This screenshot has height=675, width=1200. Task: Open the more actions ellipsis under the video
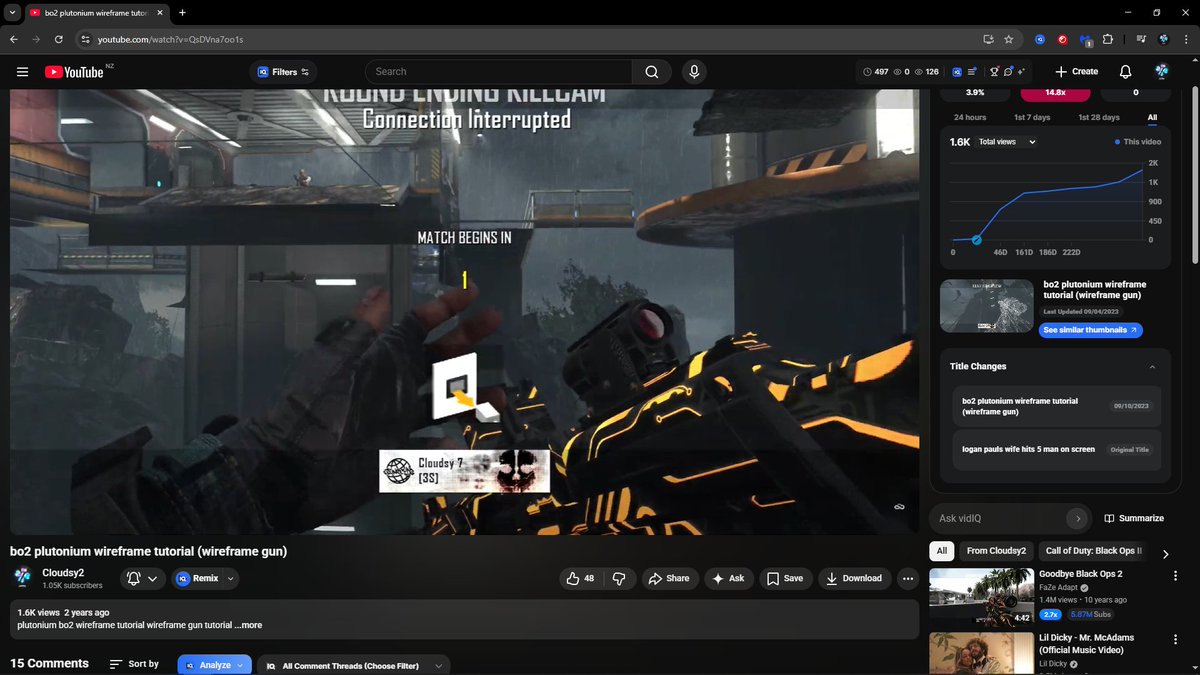coord(907,578)
